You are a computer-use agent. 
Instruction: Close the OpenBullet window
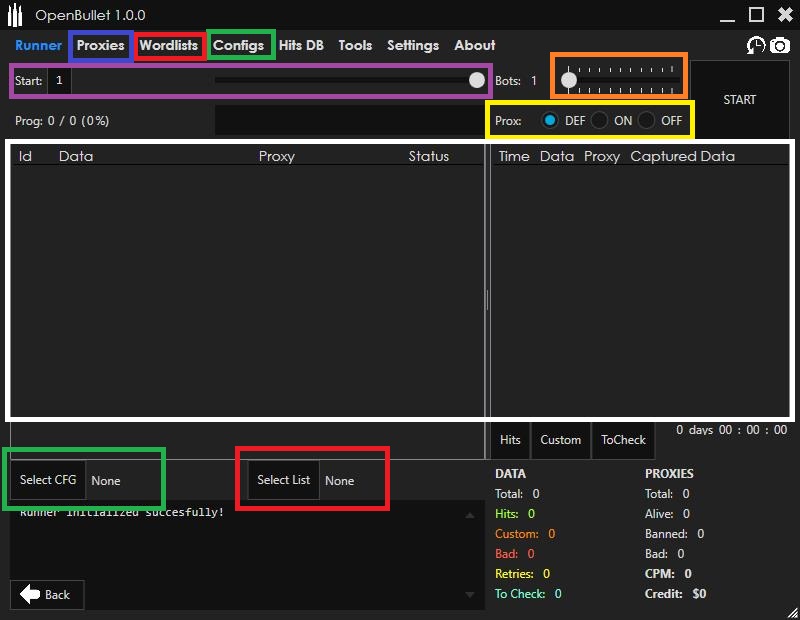coord(785,14)
